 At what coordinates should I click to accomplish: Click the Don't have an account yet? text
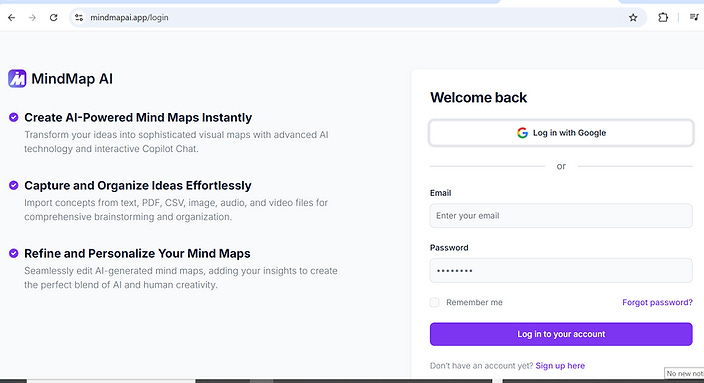coord(481,365)
